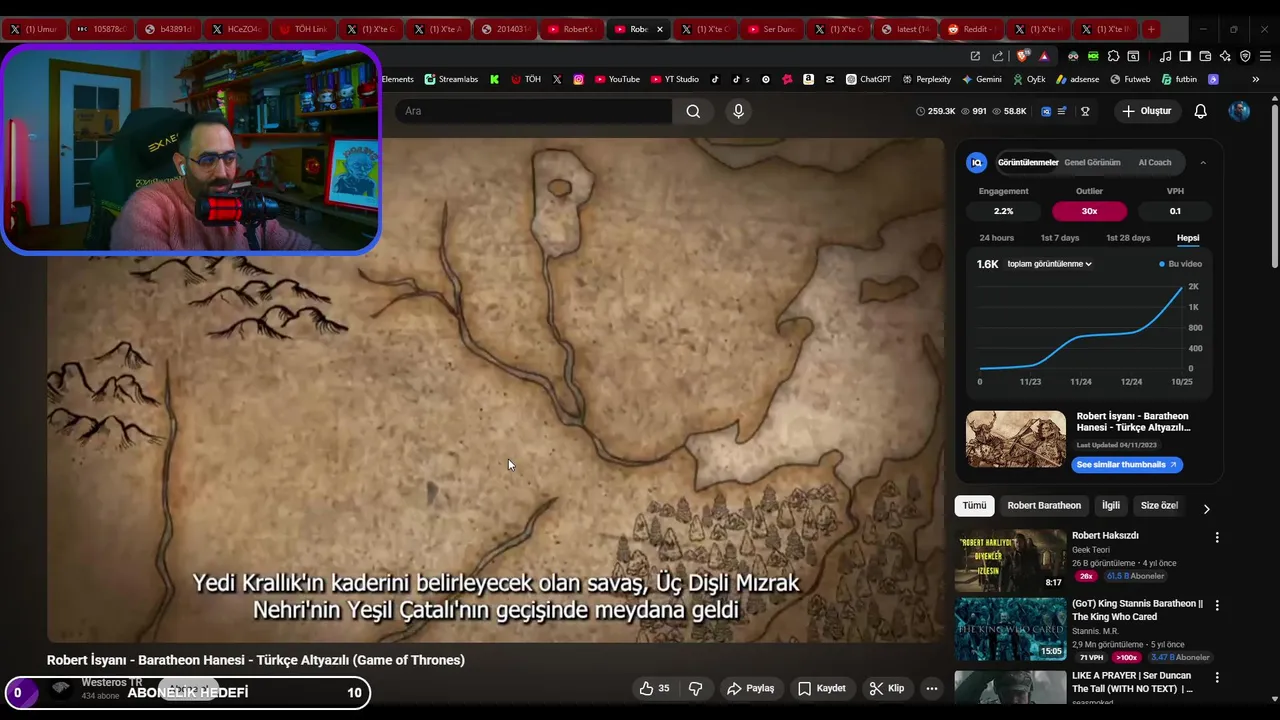1280x720 pixels.
Task: Open a new browser tab
Action: tap(1151, 29)
